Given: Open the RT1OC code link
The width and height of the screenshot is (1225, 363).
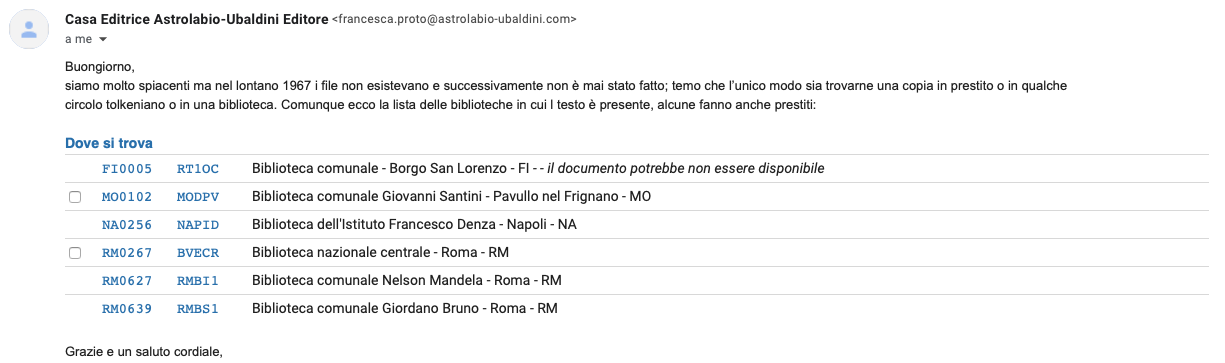Looking at the screenshot, I should click(x=198, y=168).
